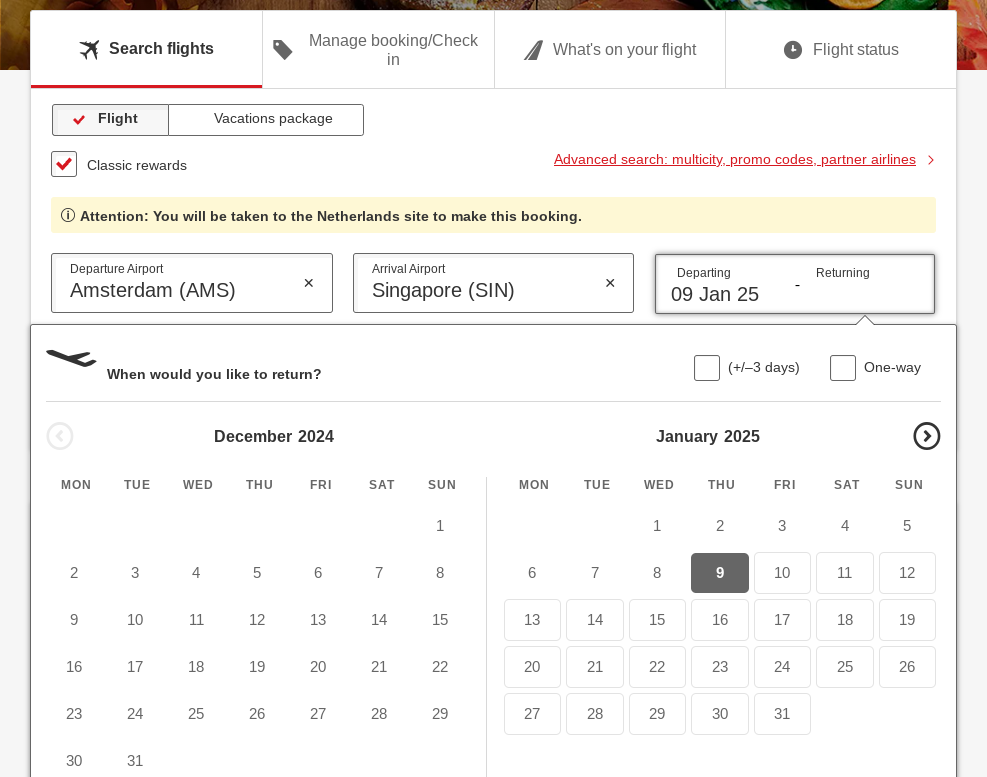The height and width of the screenshot is (777, 987).
Task: Select January 27 in the calendar
Action: coord(532,714)
